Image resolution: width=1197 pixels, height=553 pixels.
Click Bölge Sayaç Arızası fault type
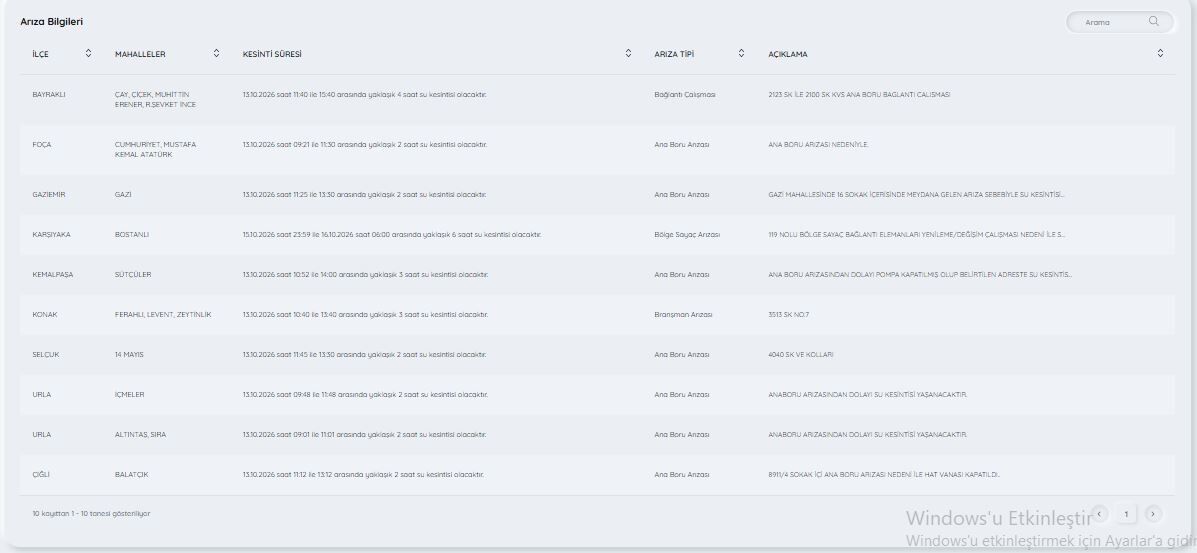pyautogui.click(x=687, y=234)
